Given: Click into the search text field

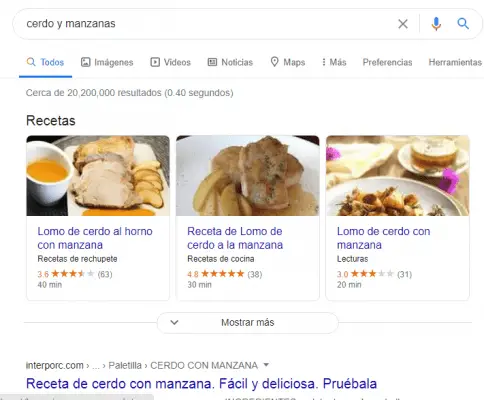Looking at the screenshot, I should (x=207, y=24).
